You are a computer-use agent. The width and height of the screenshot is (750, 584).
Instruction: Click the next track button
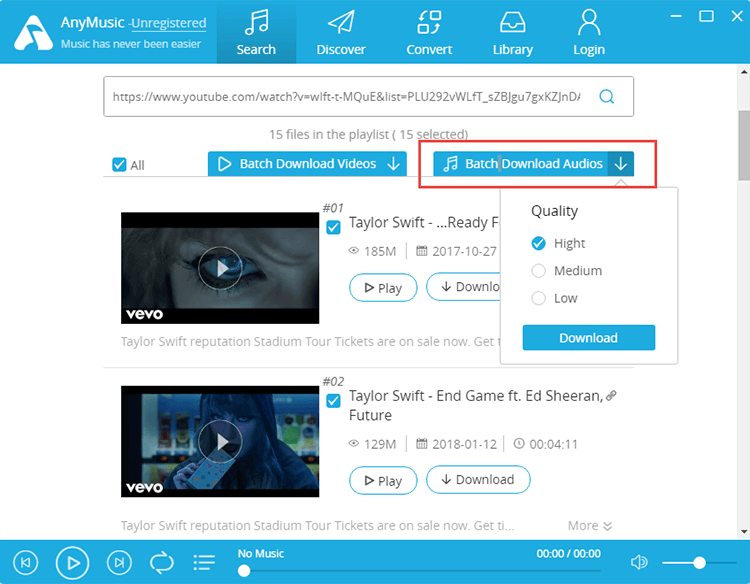click(119, 562)
